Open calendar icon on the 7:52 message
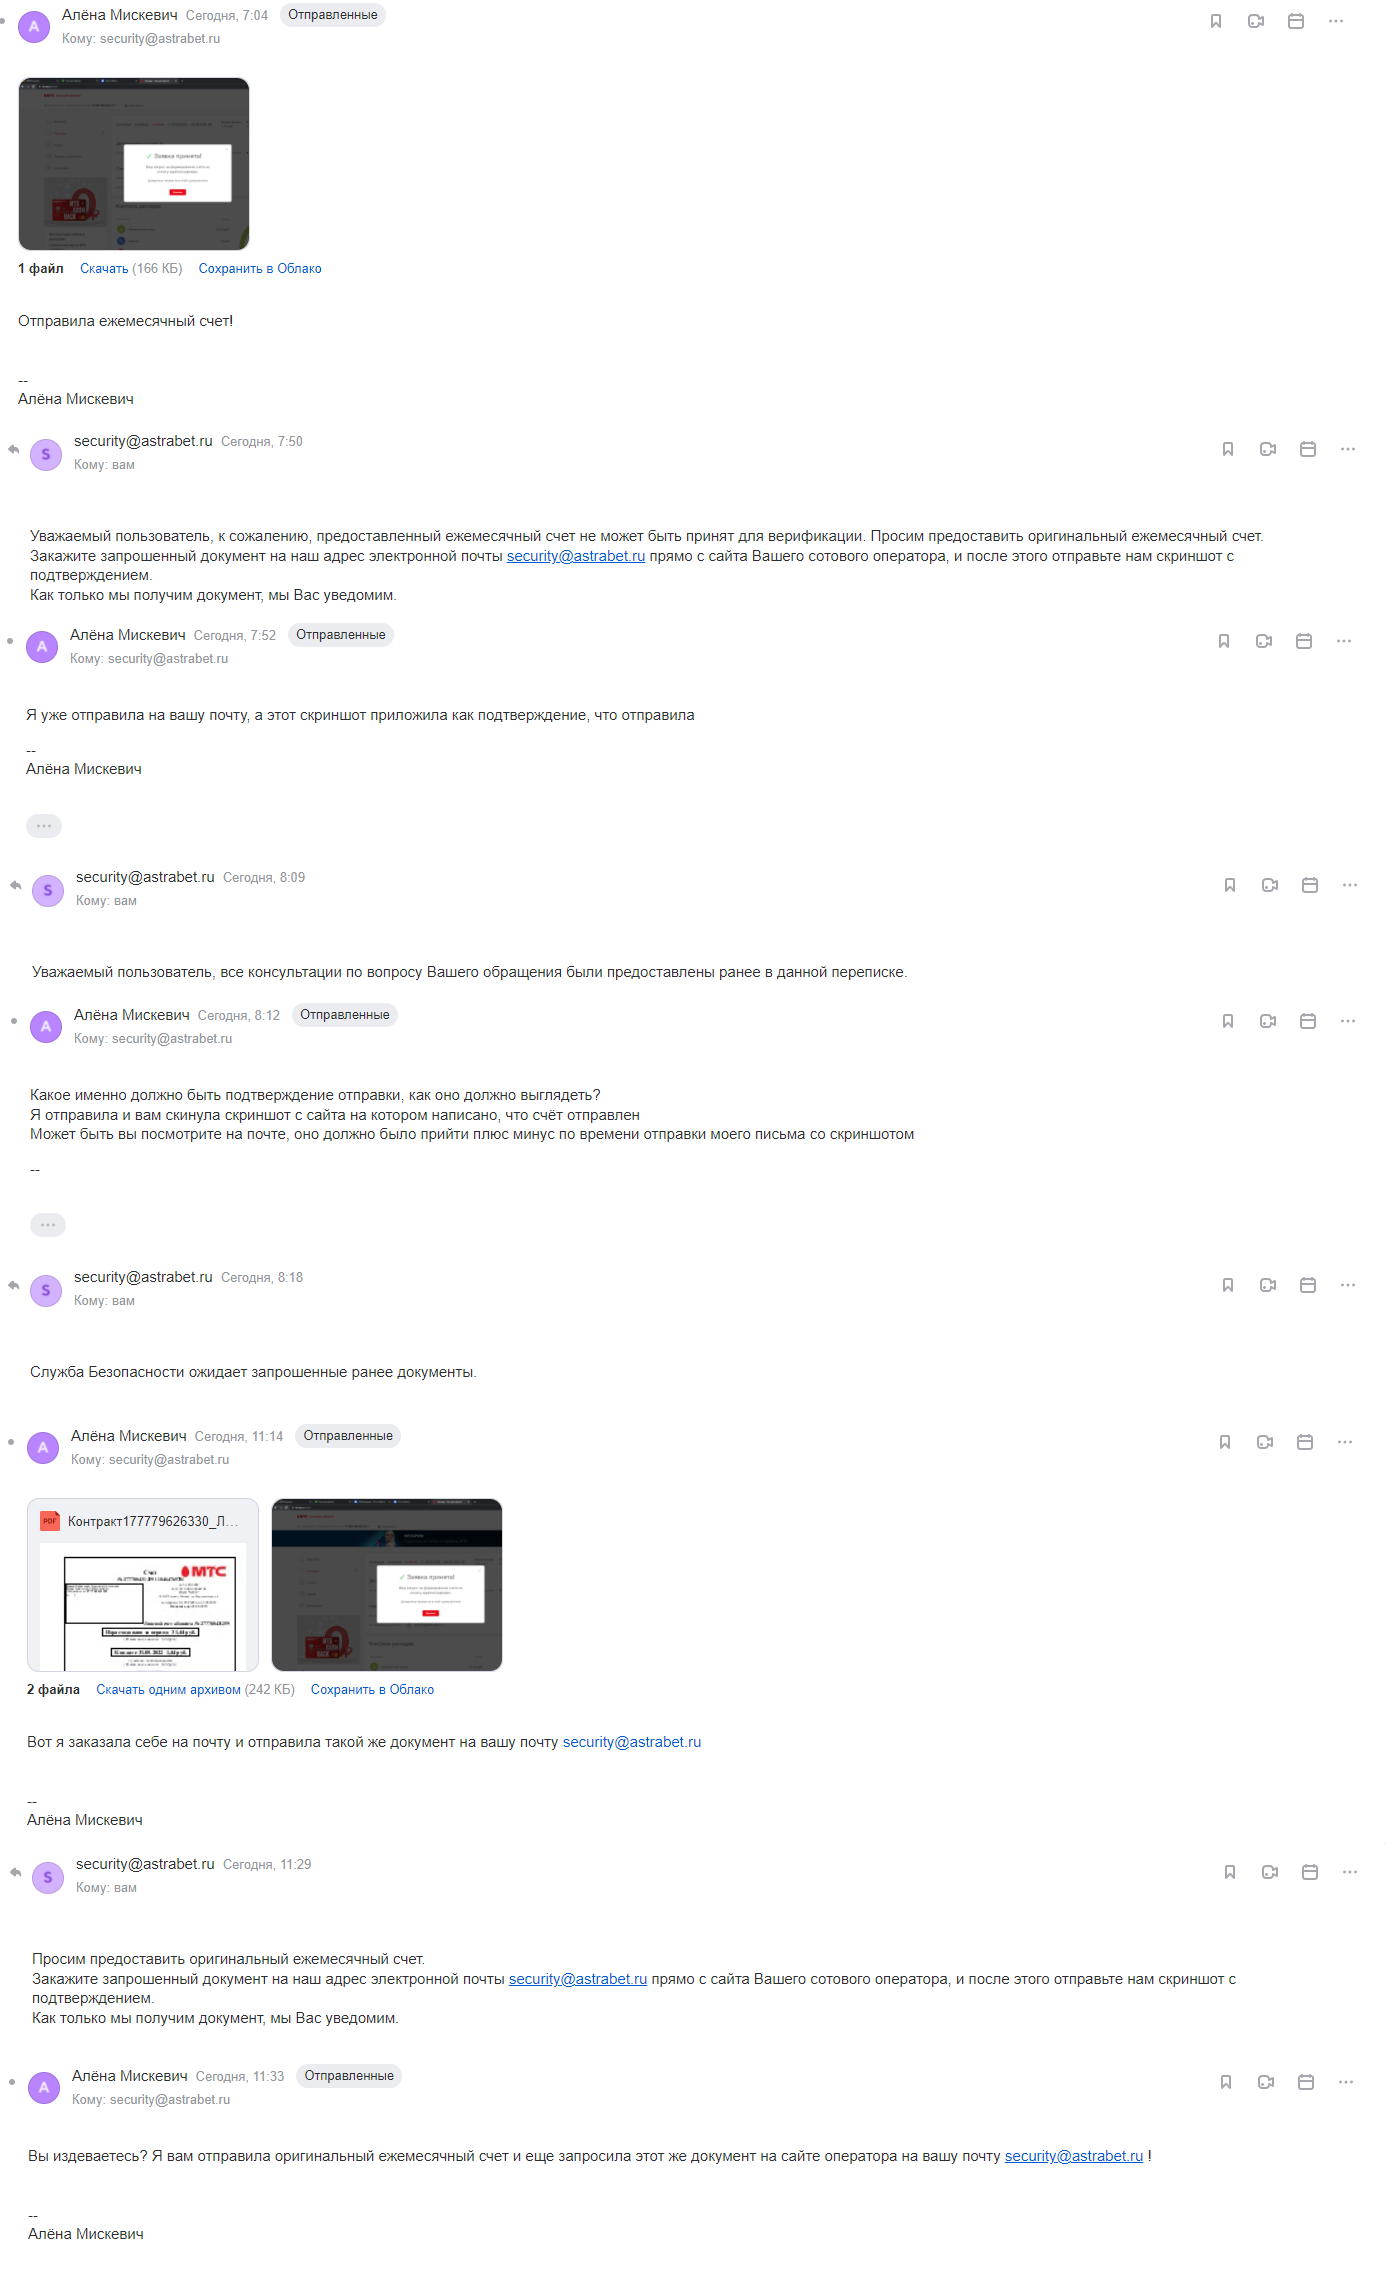 click(x=1304, y=641)
